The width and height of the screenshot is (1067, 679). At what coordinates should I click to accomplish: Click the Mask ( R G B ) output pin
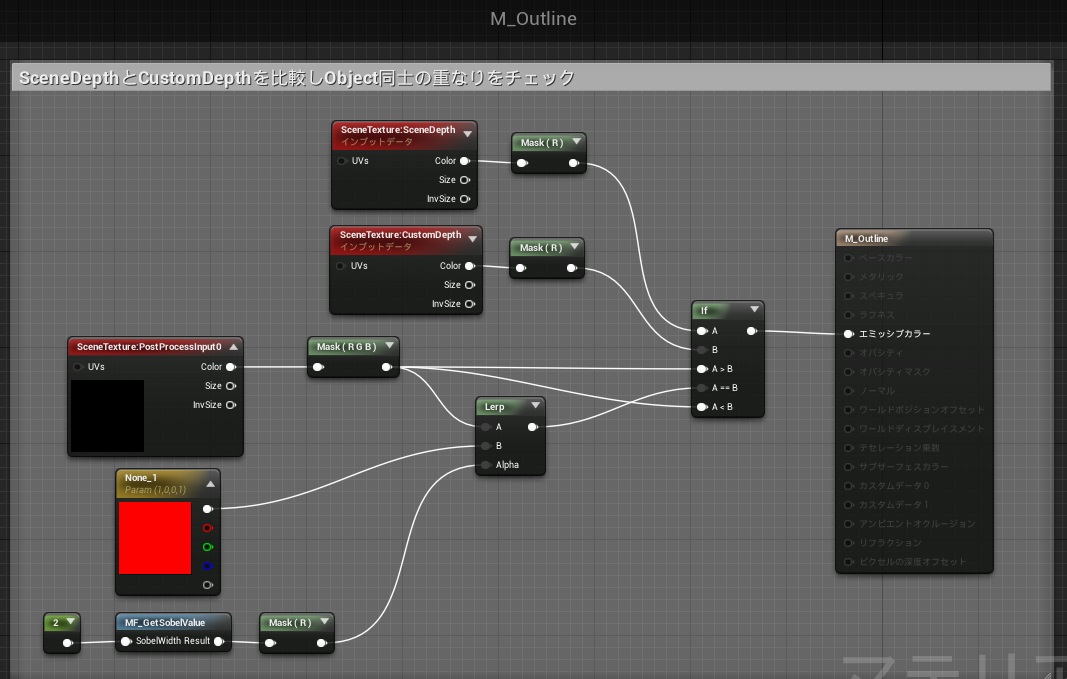[x=387, y=367]
